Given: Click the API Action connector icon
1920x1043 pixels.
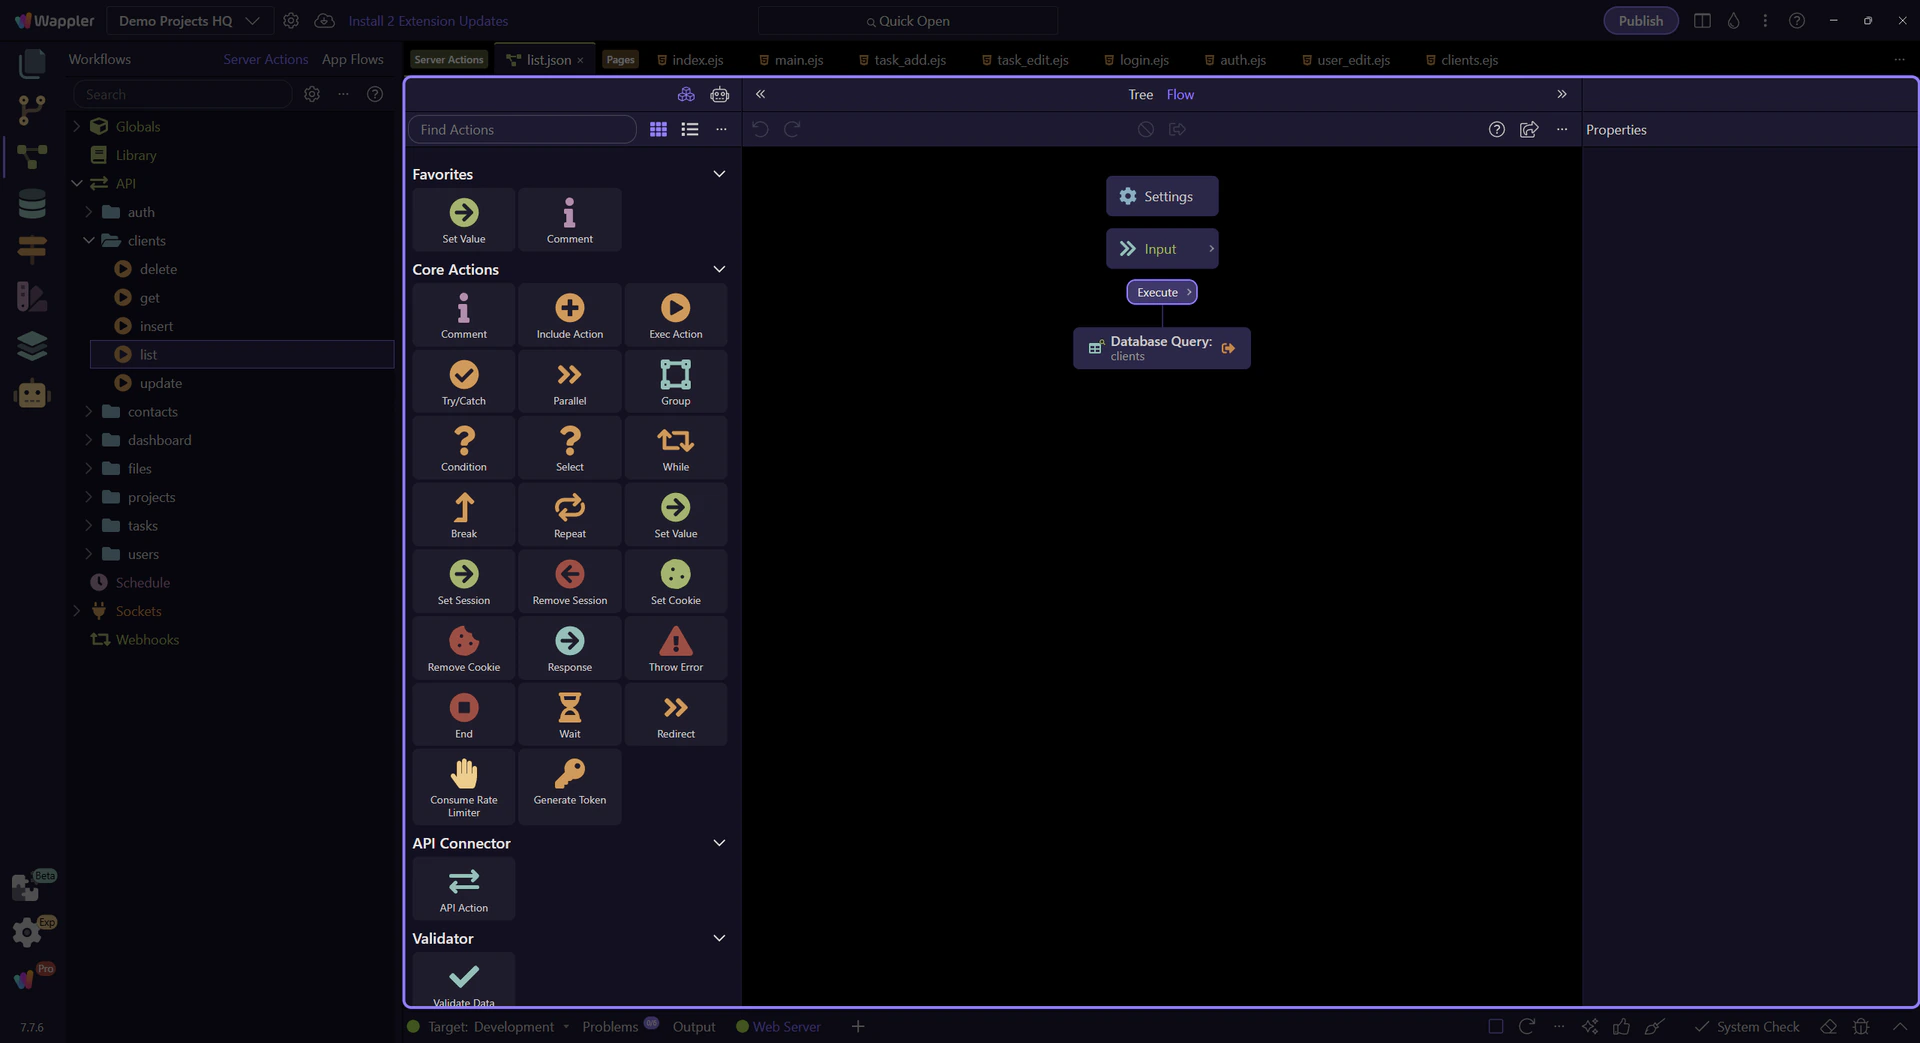Looking at the screenshot, I should [x=463, y=888].
